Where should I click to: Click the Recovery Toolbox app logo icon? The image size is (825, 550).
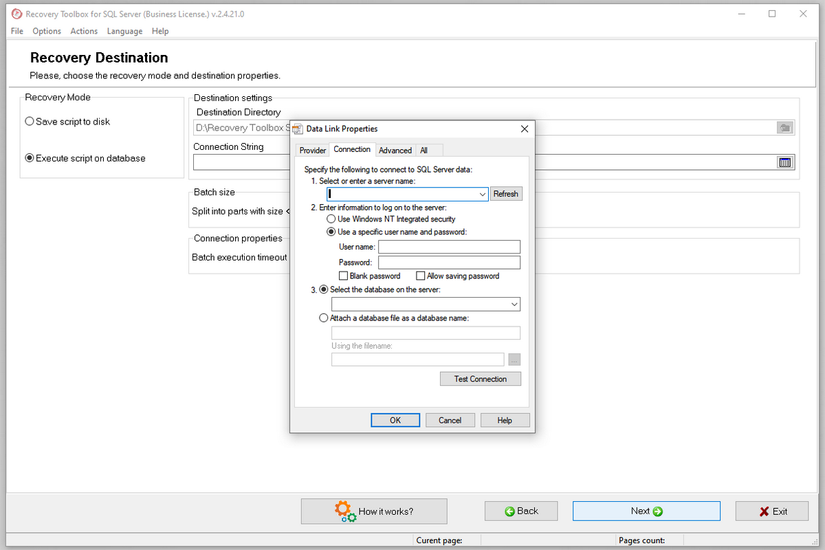[x=17, y=14]
